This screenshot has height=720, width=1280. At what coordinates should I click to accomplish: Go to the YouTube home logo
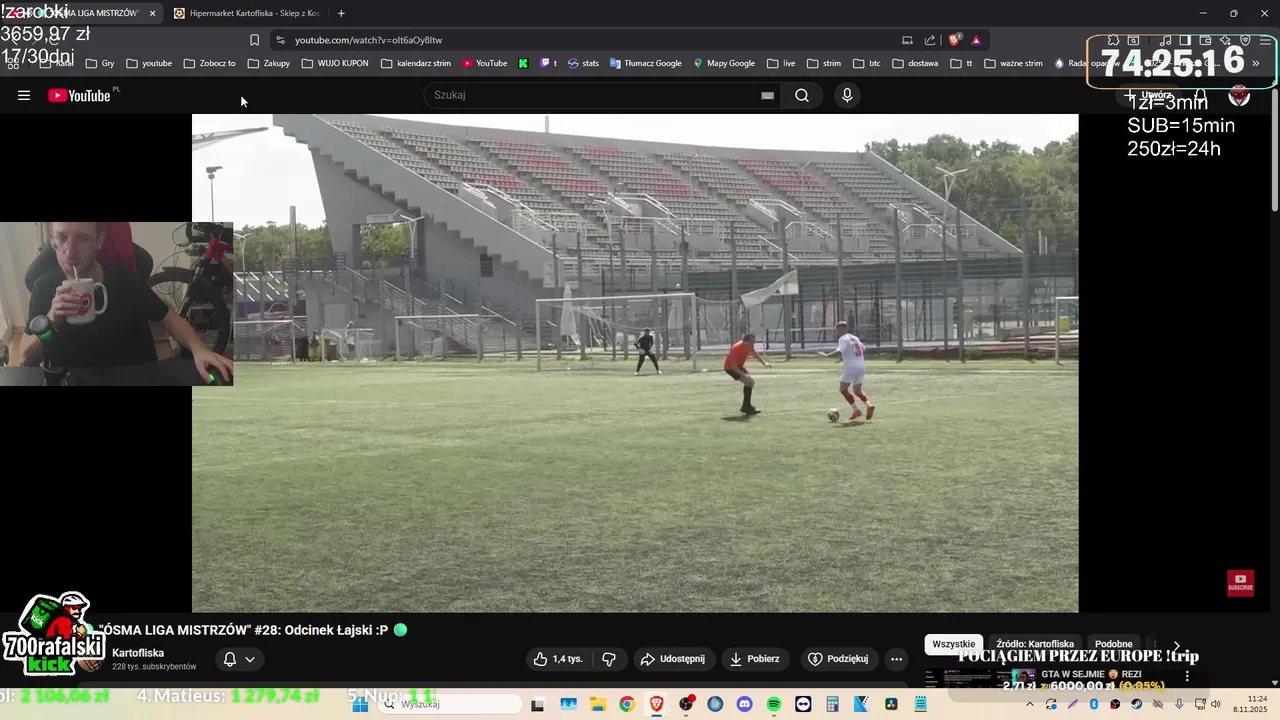[x=79, y=95]
